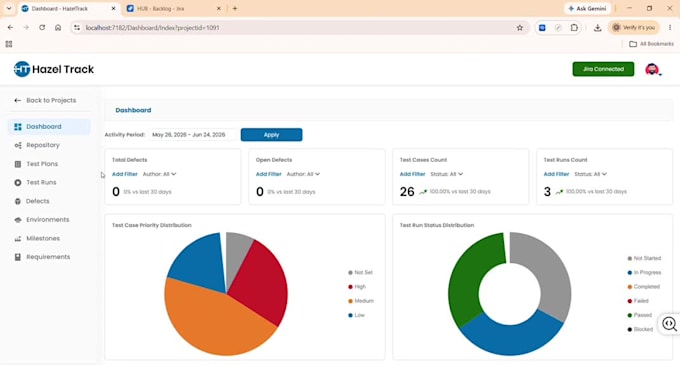
Task: Open the apps grid in bookmarks bar
Action: pyautogui.click(x=9, y=44)
